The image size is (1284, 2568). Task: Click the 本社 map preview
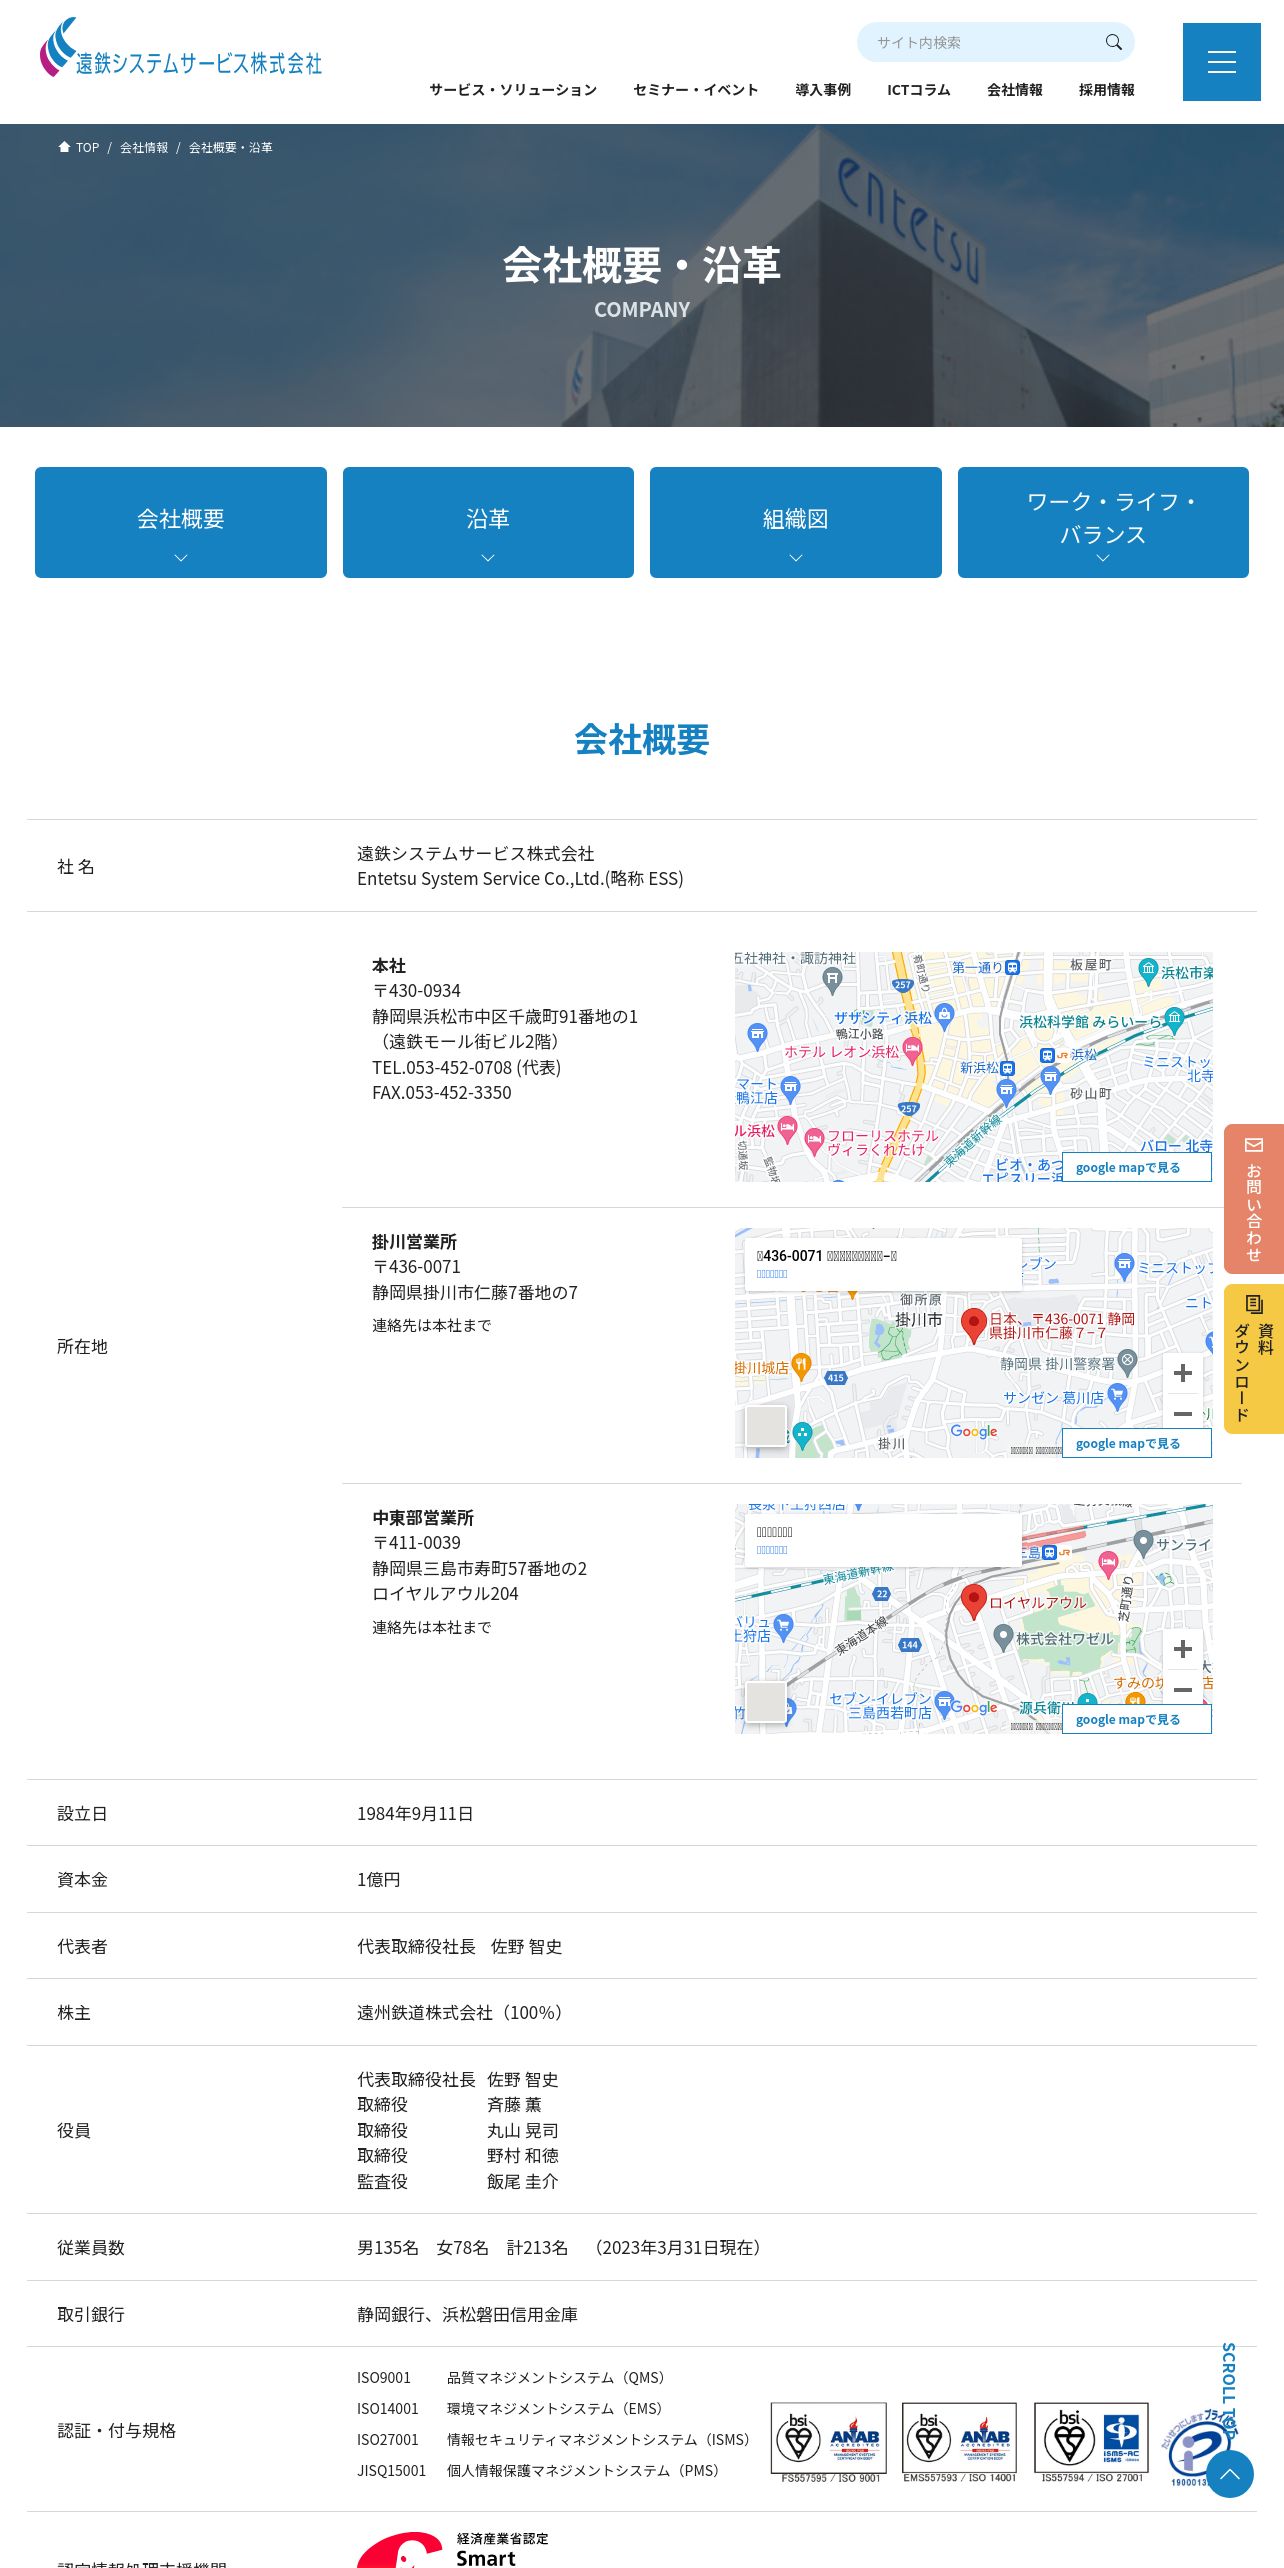coord(973,1066)
